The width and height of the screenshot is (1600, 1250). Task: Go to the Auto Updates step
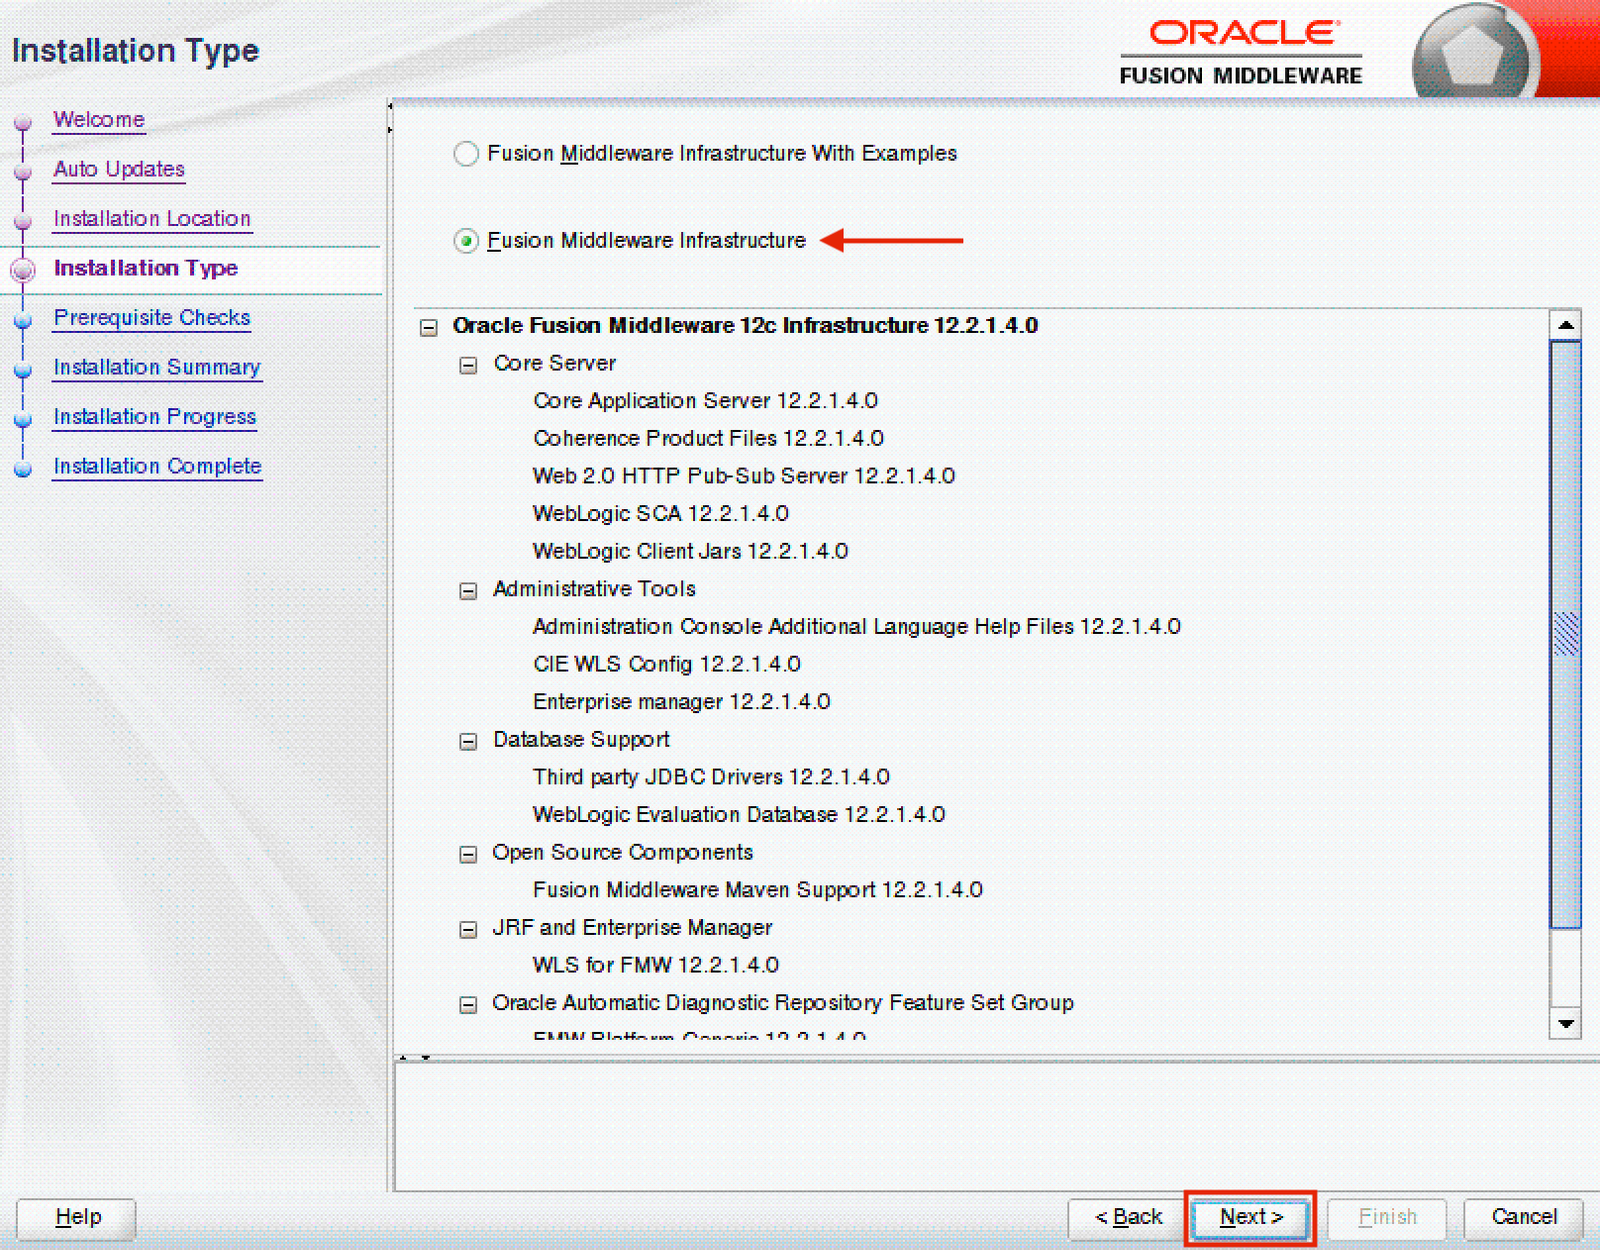pos(119,169)
